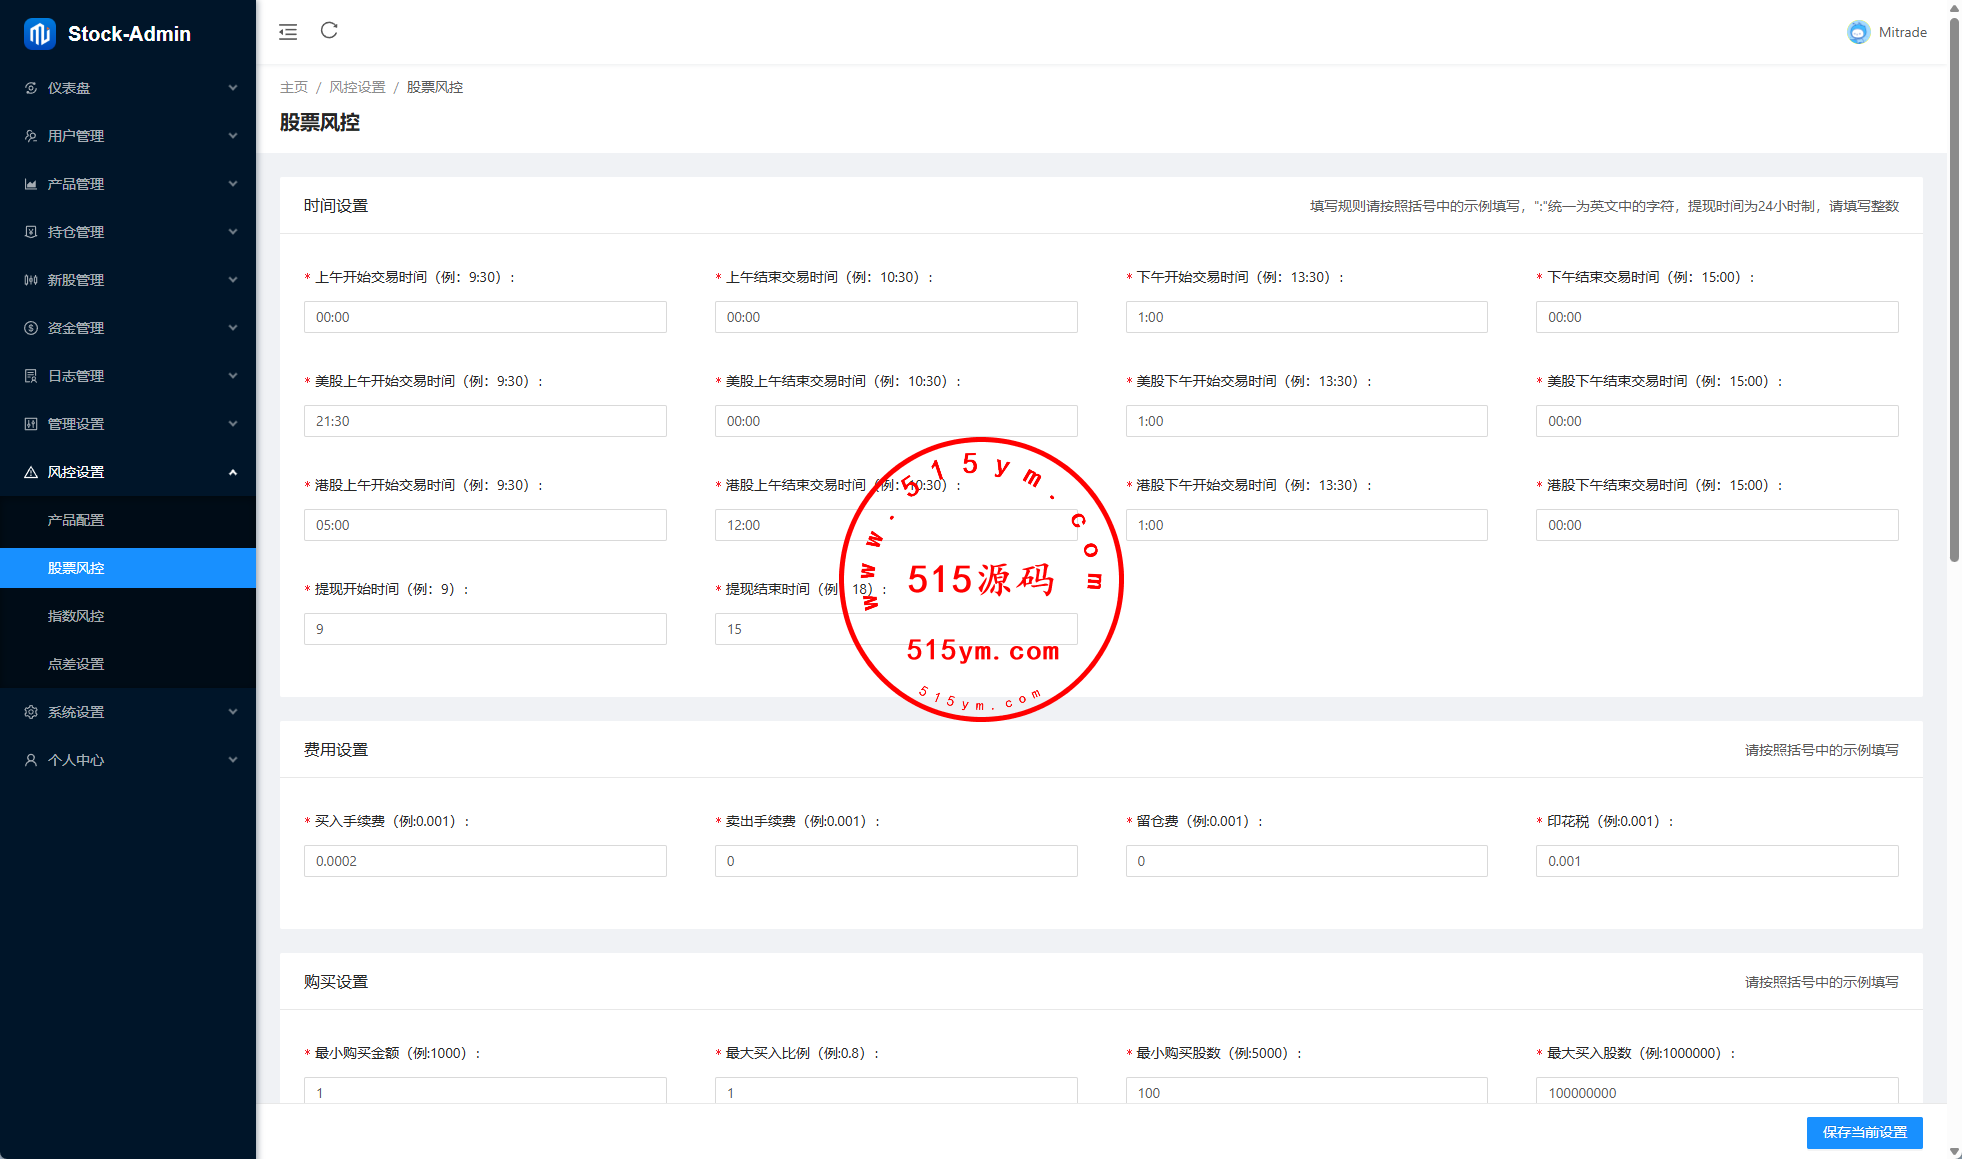Image resolution: width=1962 pixels, height=1159 pixels.
Task: Click the 产品管理 chart icon
Action: (31, 184)
